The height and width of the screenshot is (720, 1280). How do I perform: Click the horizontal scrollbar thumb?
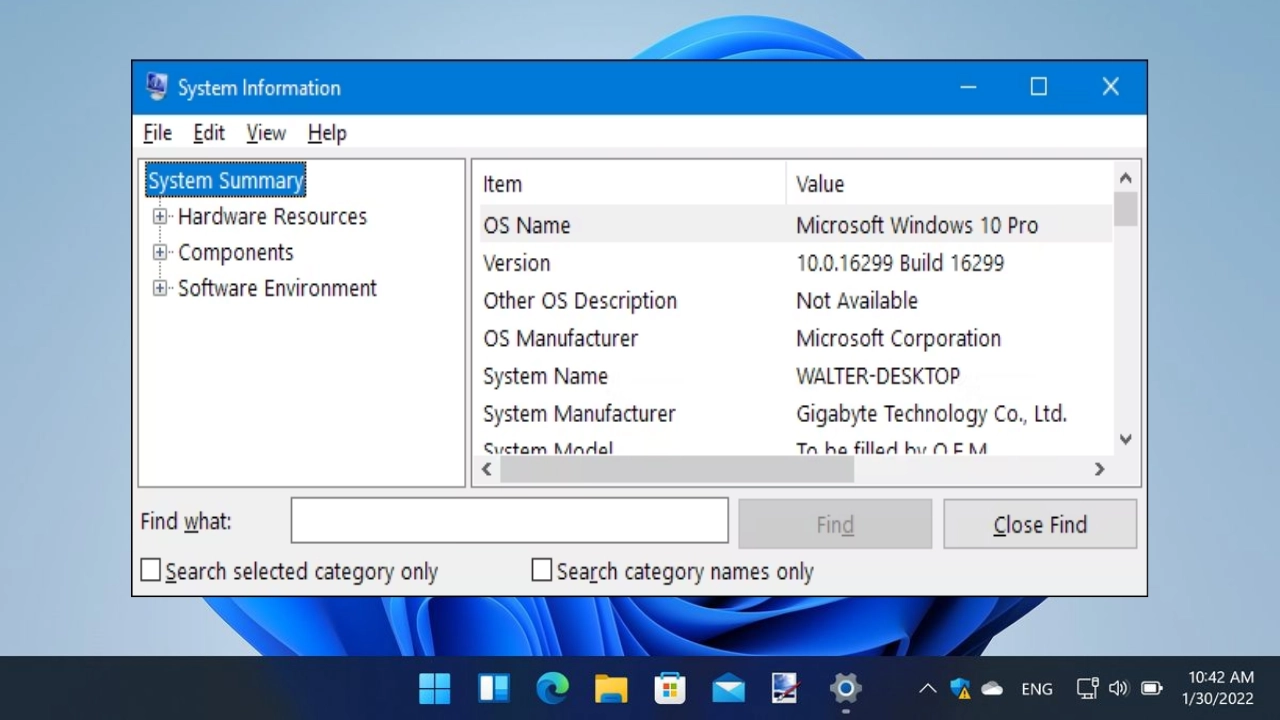point(677,469)
